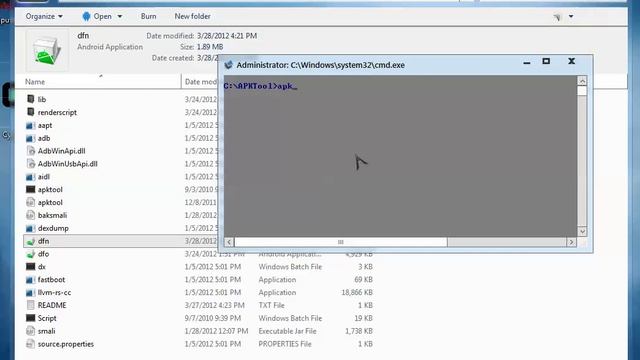Select the 'fastboot' file name
Screen dimensions: 640x360
click(x=51, y=280)
